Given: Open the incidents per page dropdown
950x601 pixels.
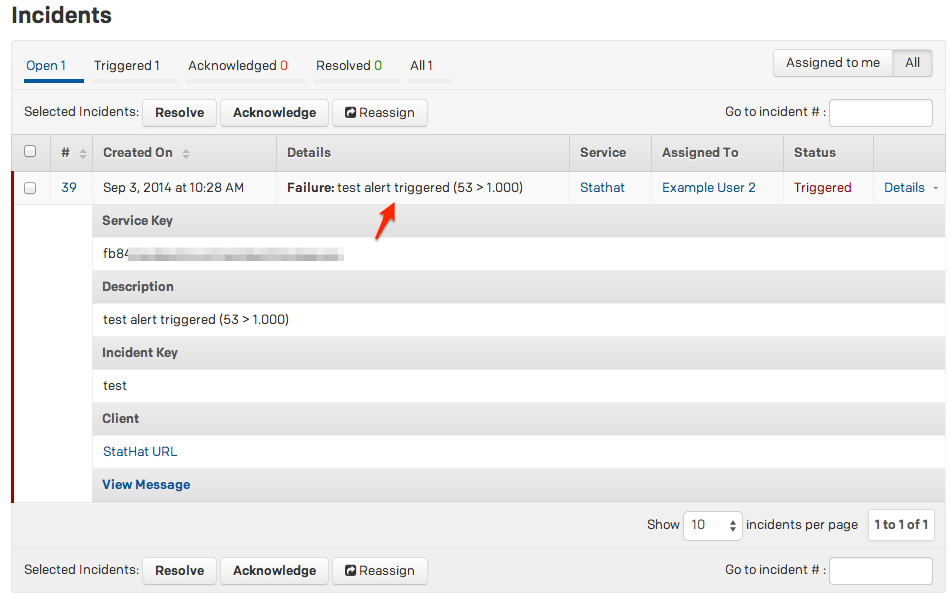Looking at the screenshot, I should coord(712,525).
